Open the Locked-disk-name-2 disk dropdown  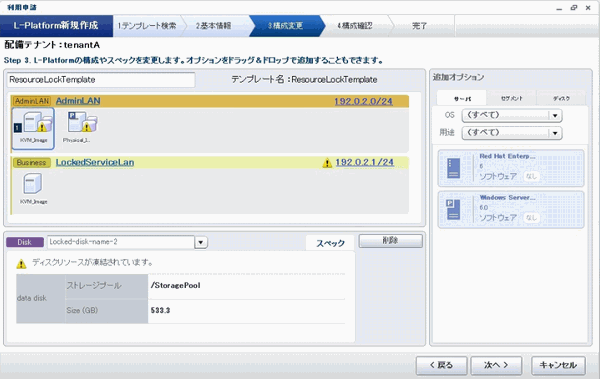pos(201,242)
